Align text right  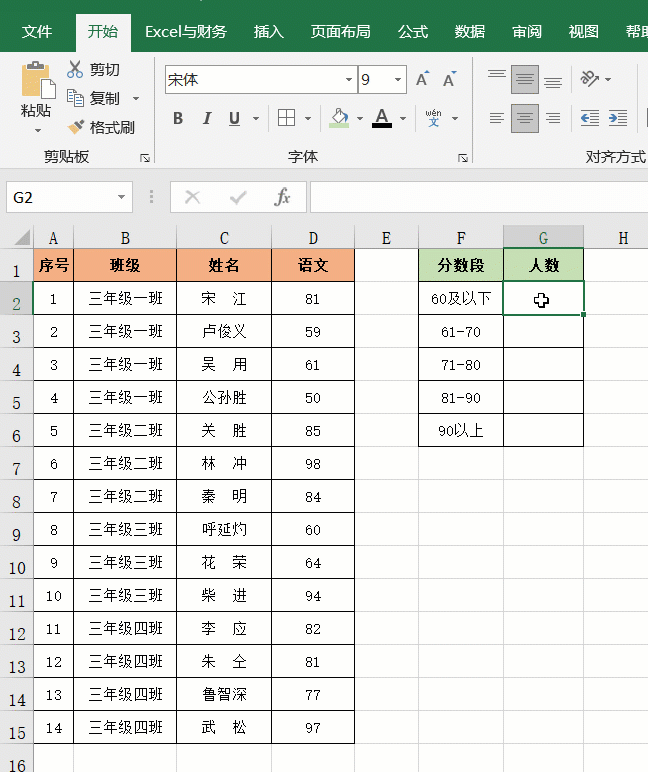[553, 118]
